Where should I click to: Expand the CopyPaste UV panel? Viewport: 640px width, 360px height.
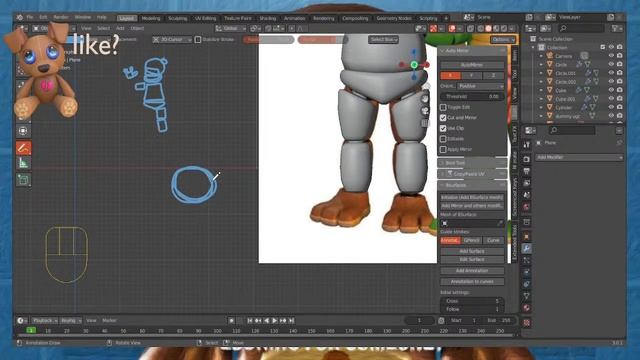coord(442,174)
